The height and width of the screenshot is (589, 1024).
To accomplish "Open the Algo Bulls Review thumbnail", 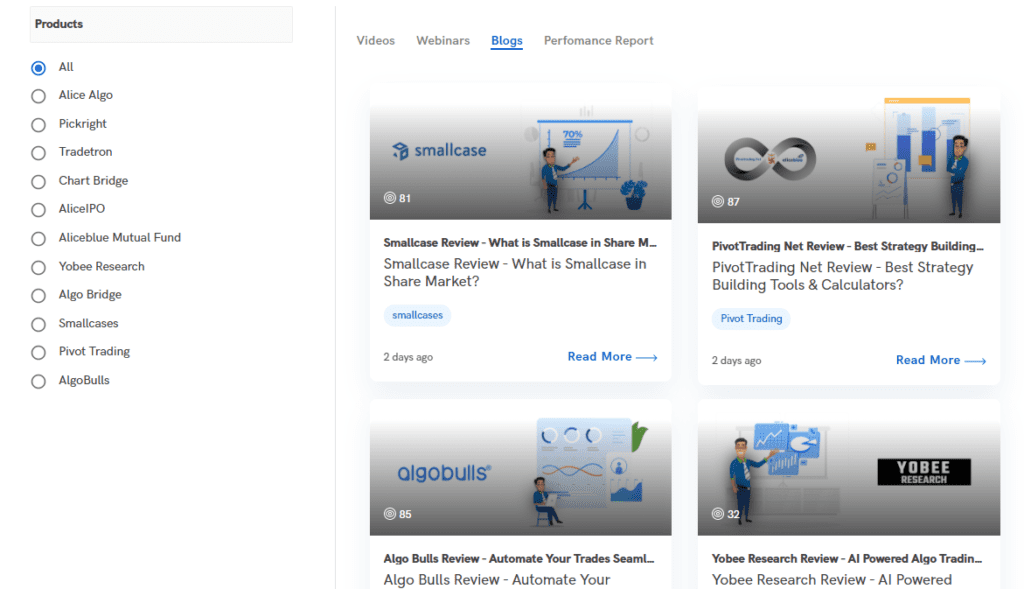I will (520, 468).
